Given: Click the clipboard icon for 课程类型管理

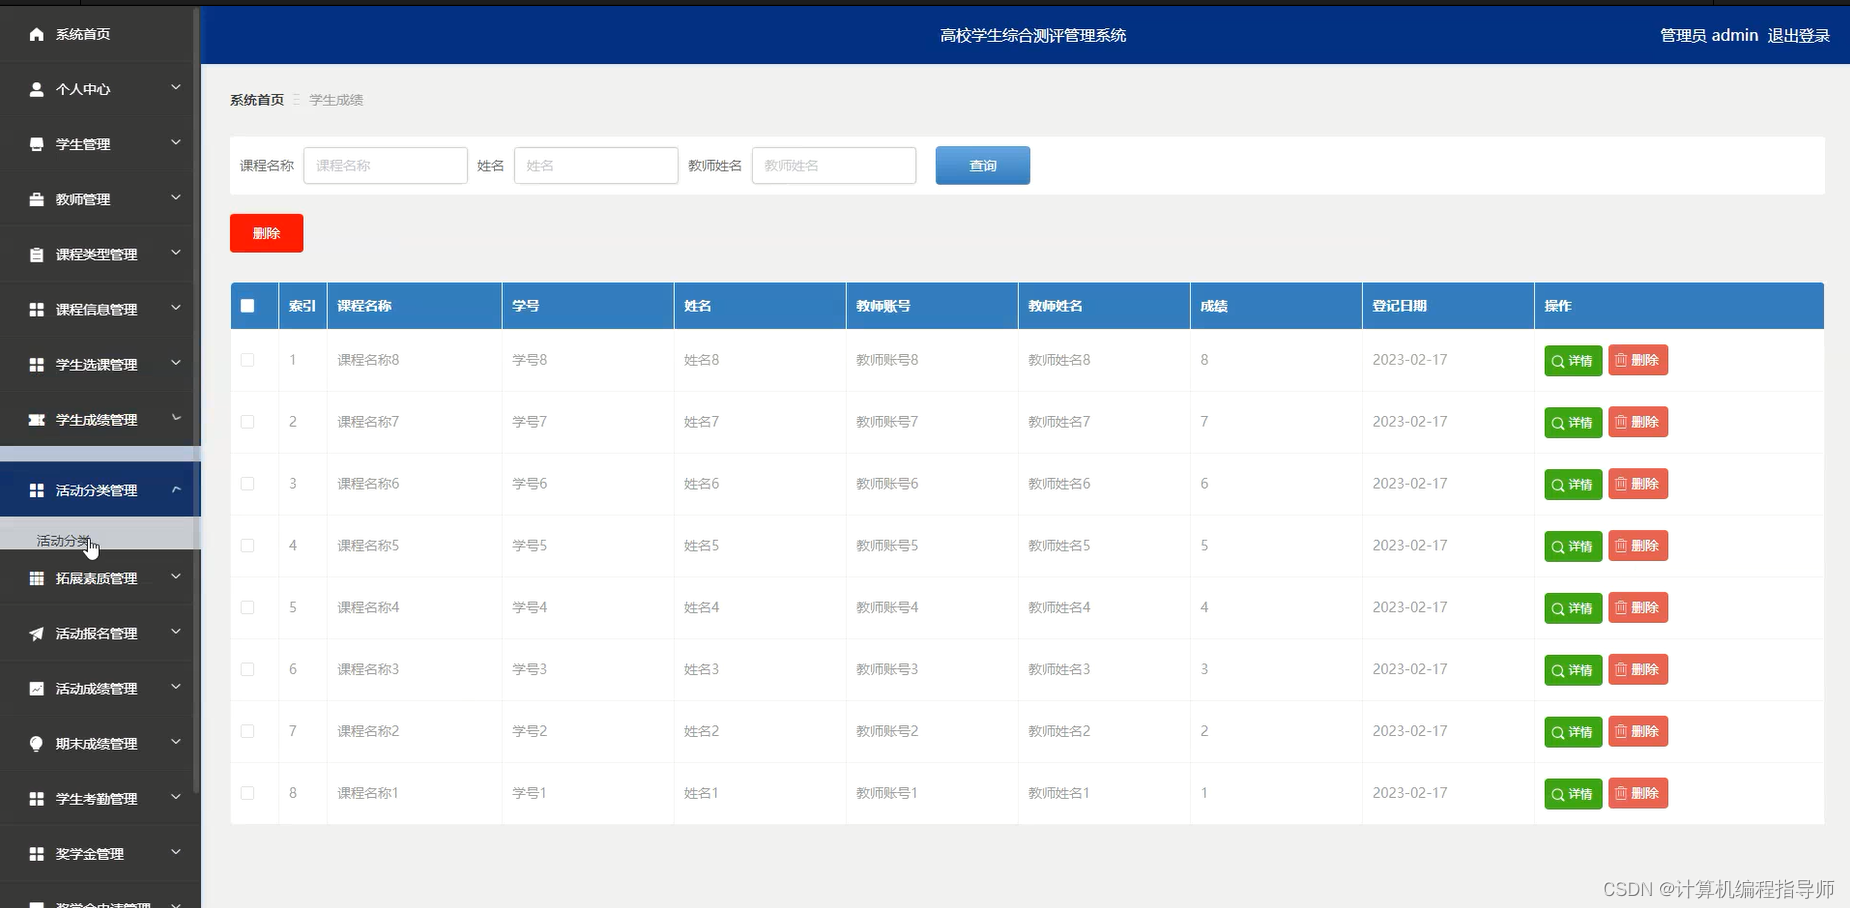Looking at the screenshot, I should pos(37,254).
